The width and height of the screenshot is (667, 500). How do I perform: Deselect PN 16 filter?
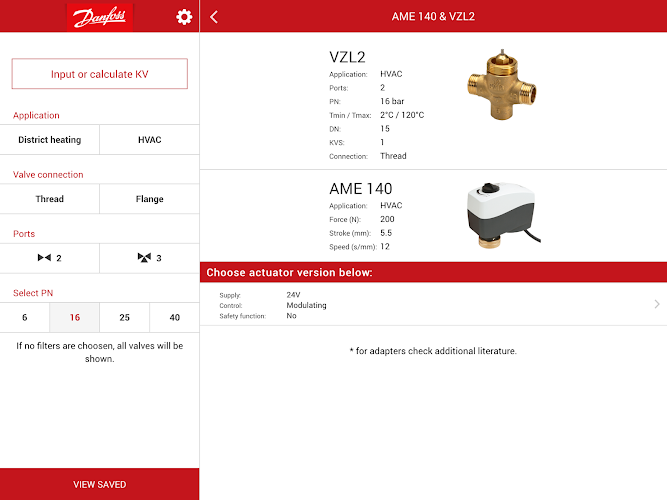coord(74,317)
